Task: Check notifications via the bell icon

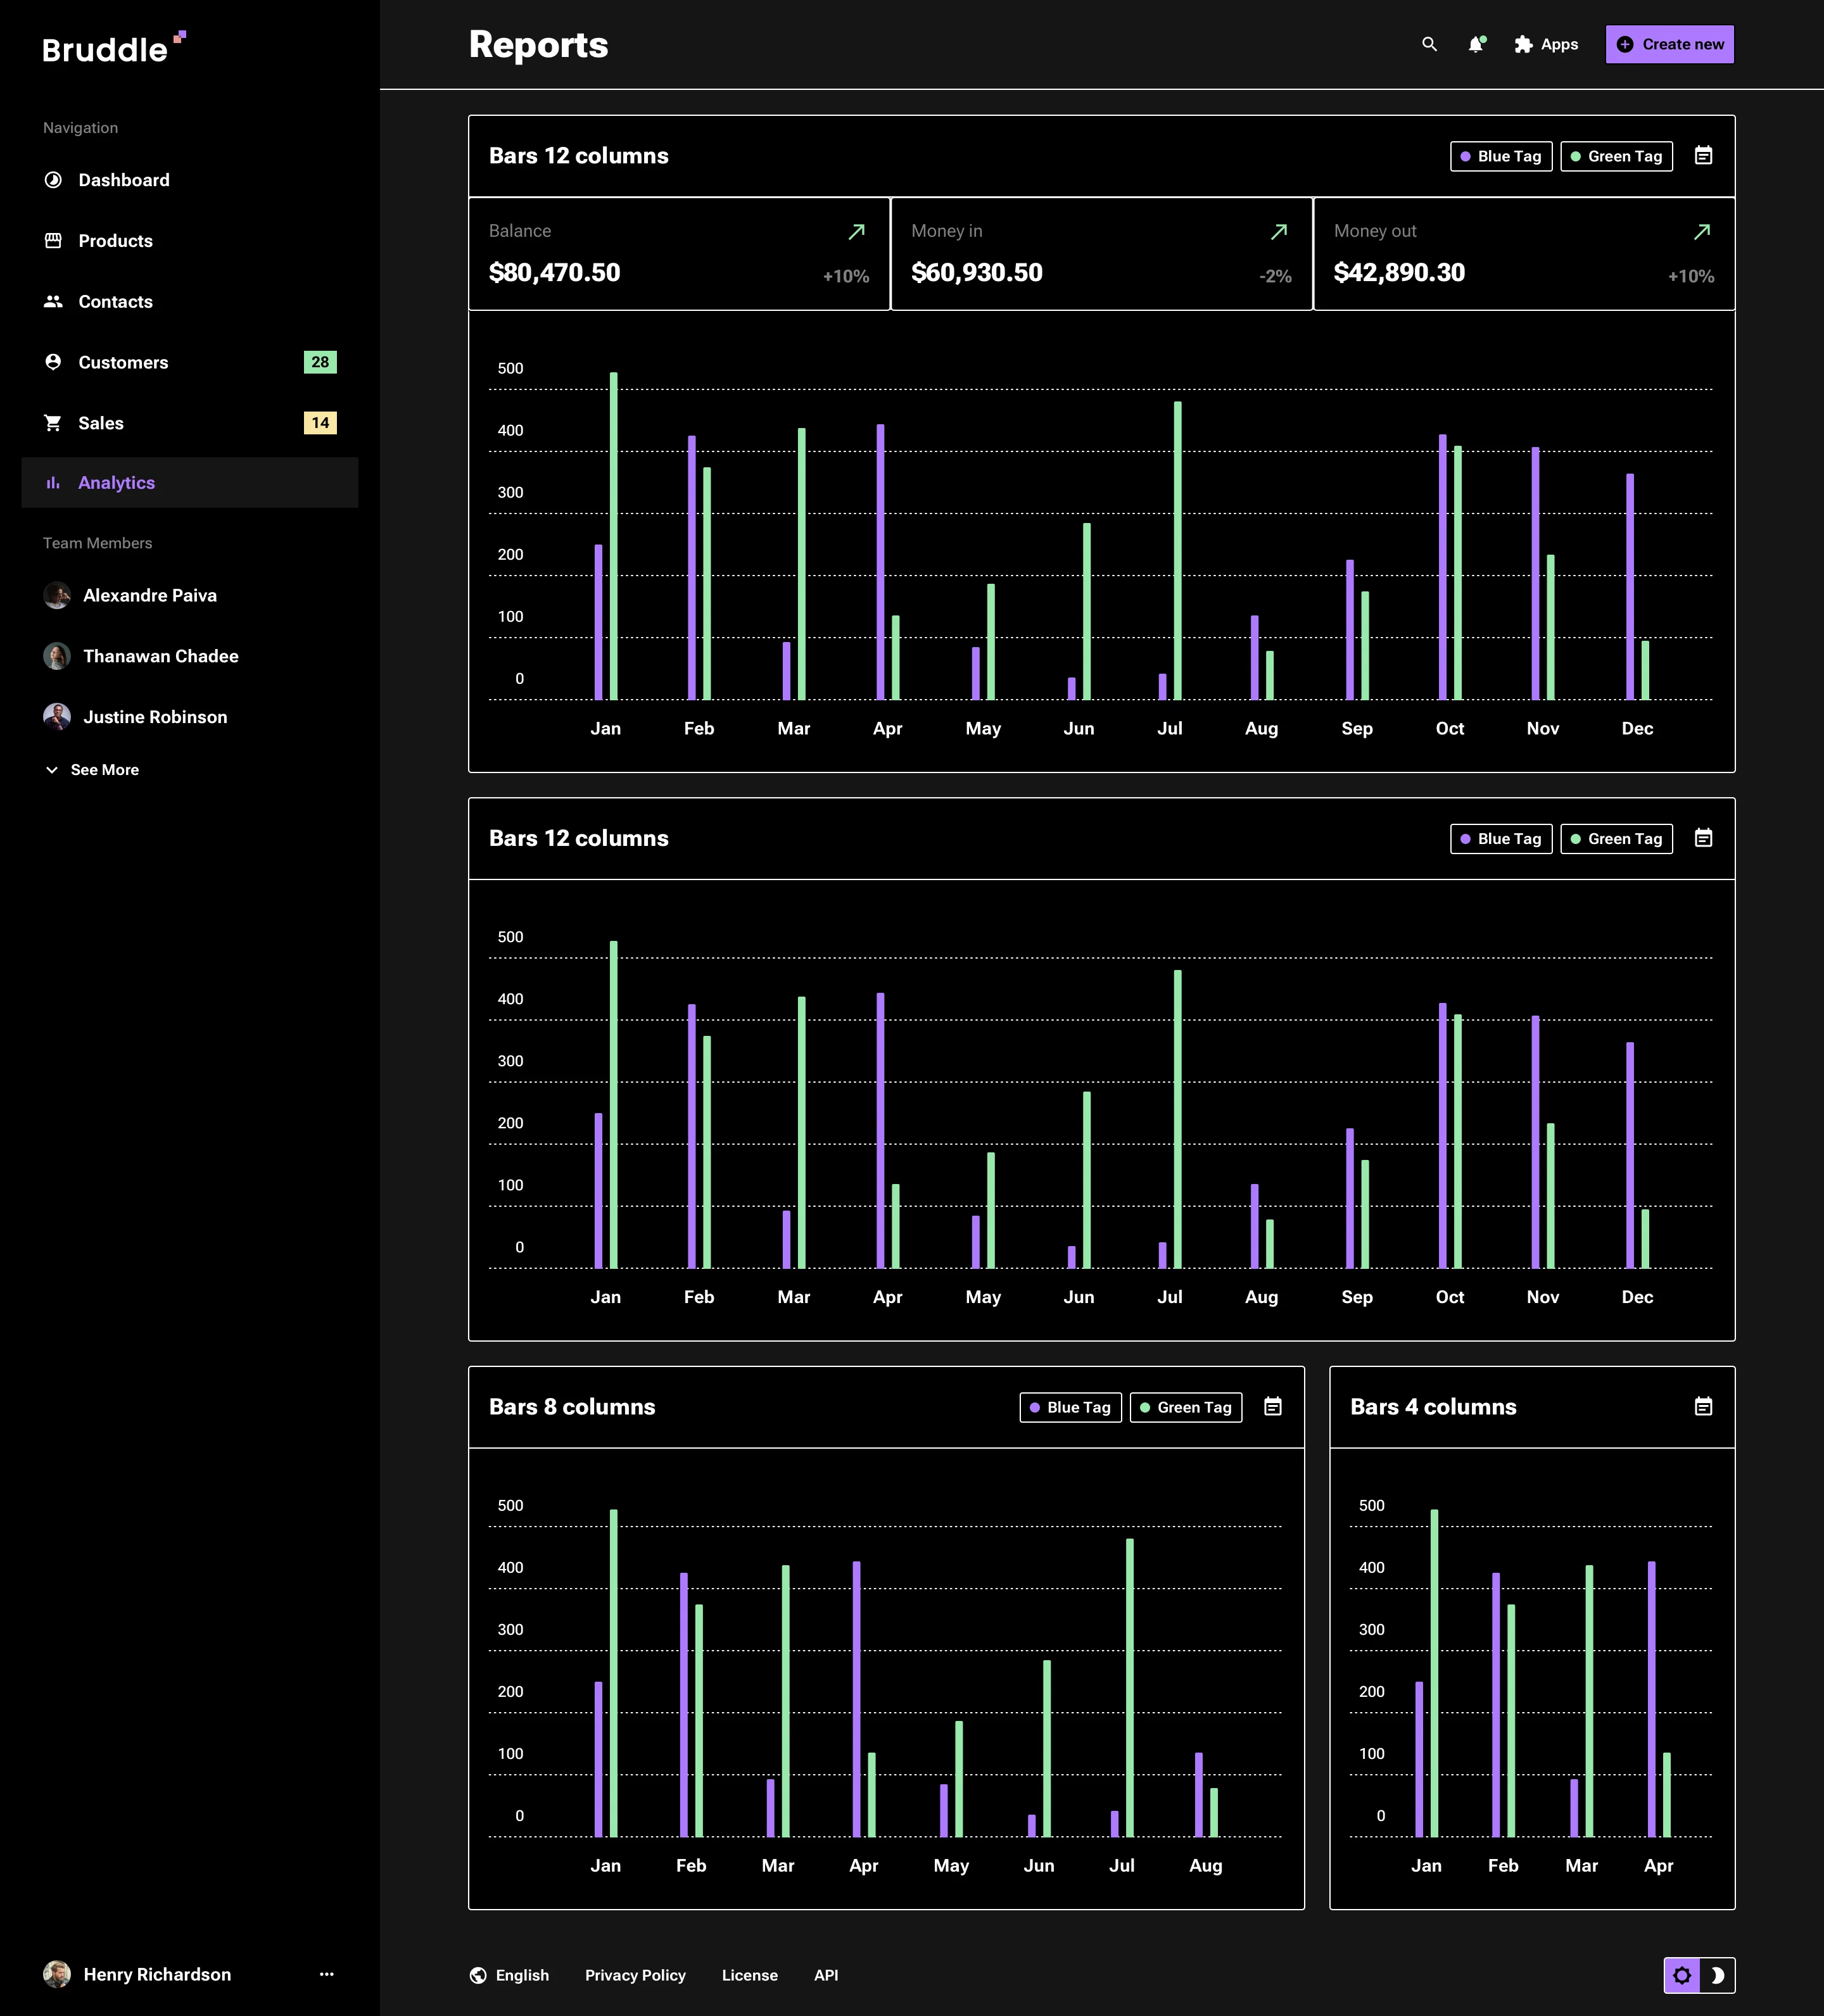Action: [1475, 44]
